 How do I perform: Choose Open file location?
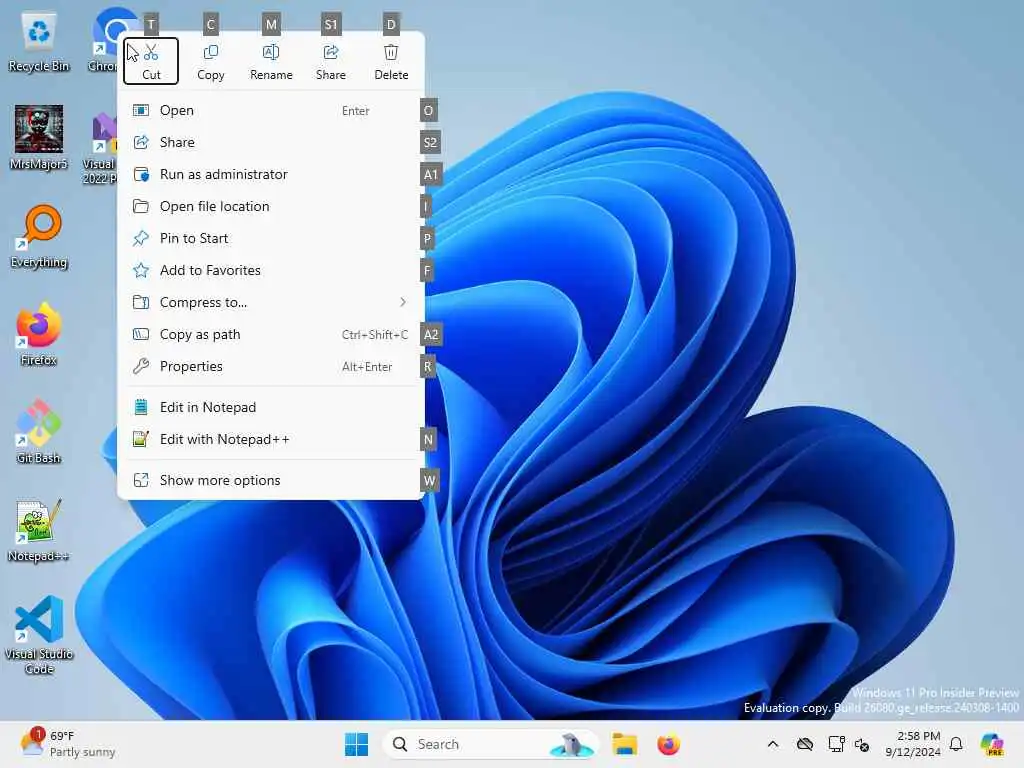[271, 206]
